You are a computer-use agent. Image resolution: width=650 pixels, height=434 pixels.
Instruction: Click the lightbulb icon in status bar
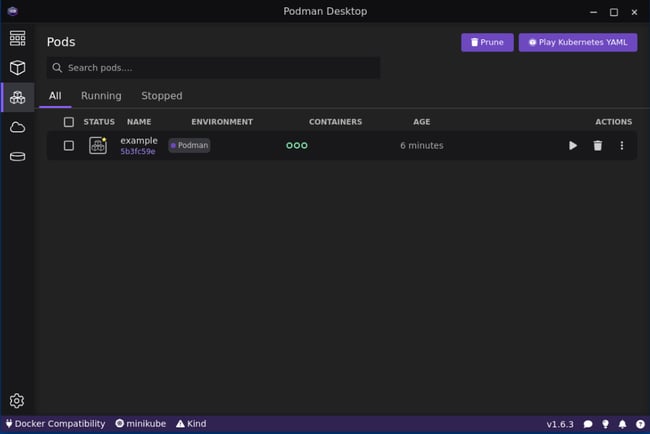point(605,424)
